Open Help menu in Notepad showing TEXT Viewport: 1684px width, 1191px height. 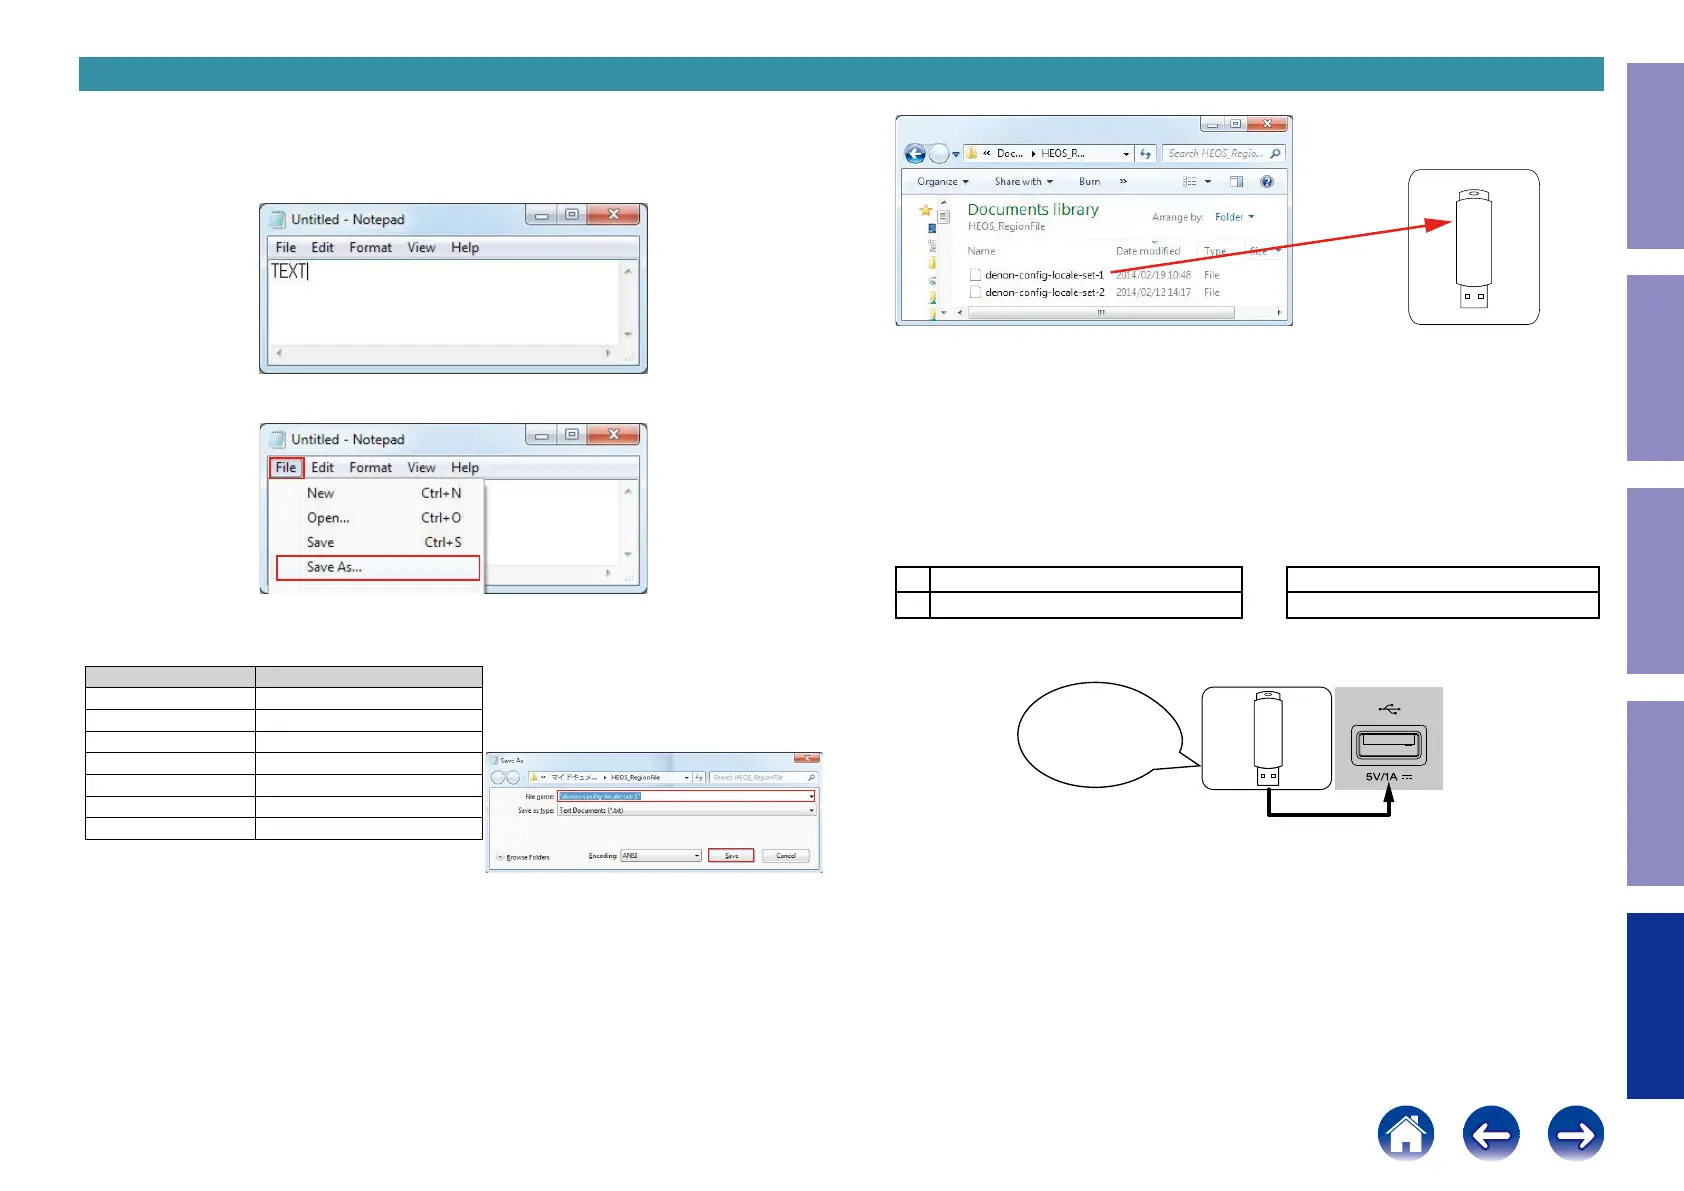465,248
